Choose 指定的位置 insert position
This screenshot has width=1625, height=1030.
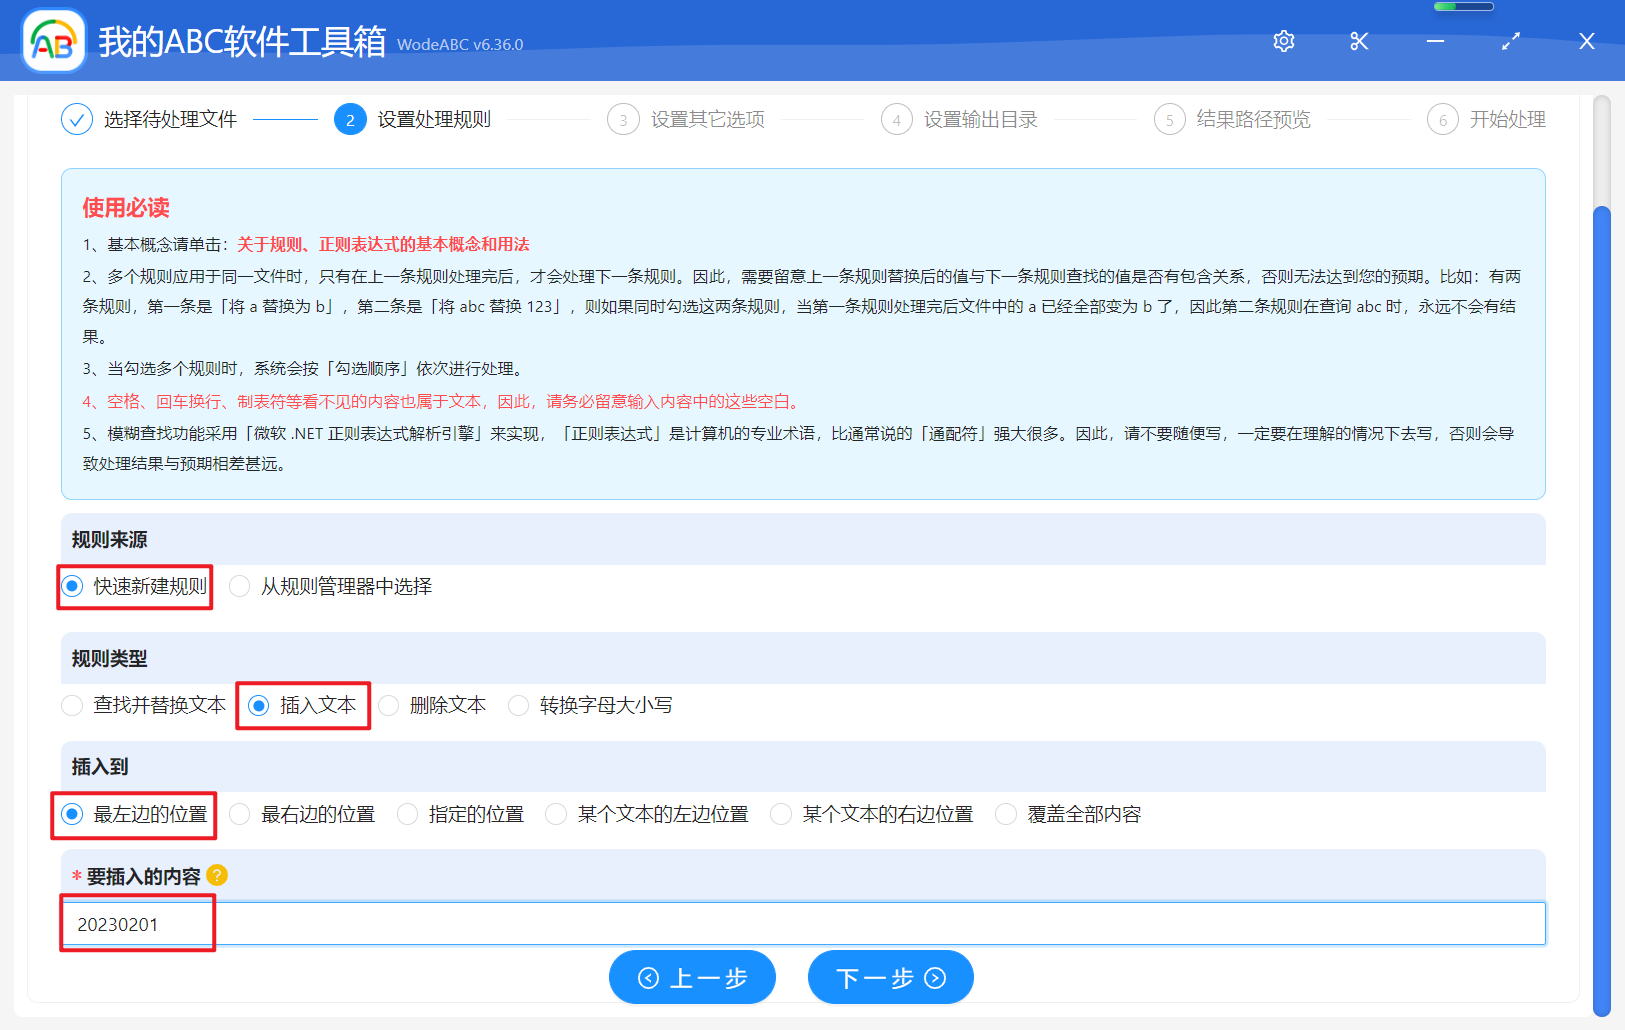(407, 814)
